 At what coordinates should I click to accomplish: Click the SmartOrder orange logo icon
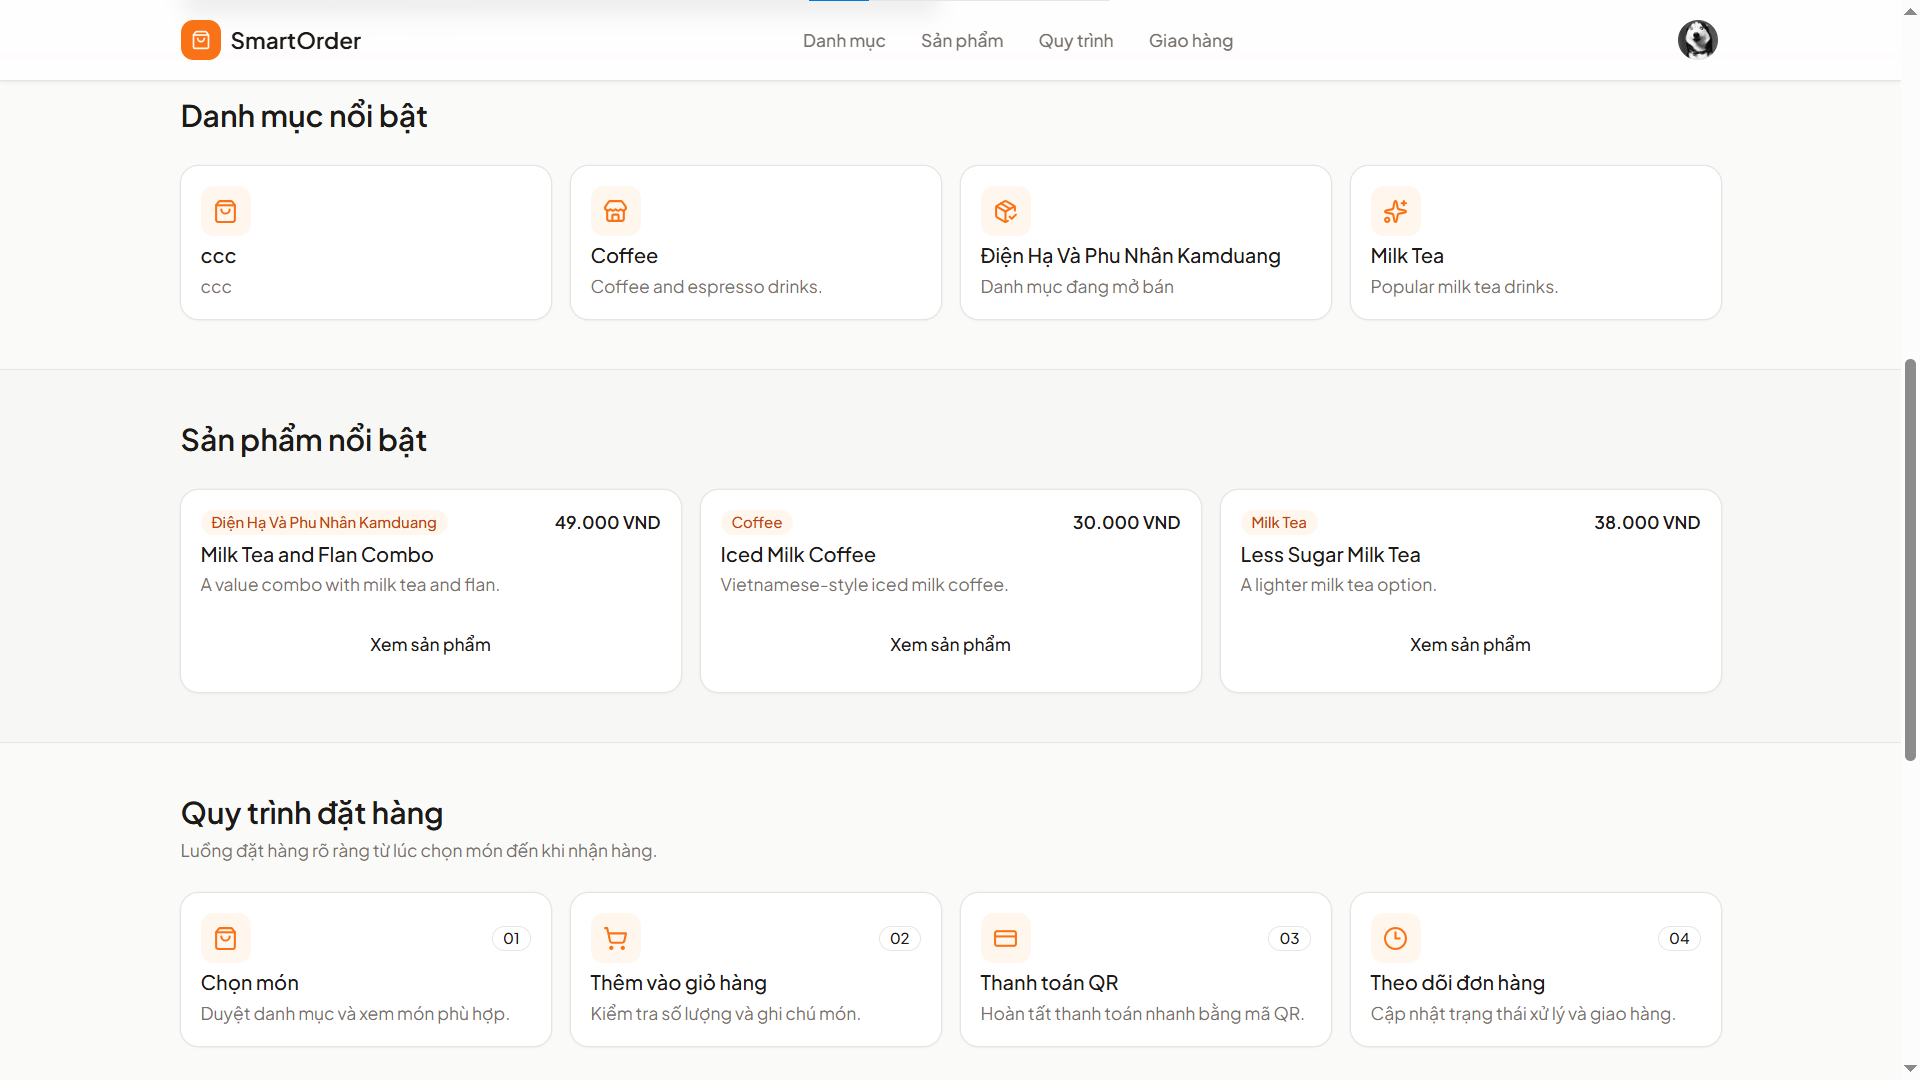(x=200, y=40)
